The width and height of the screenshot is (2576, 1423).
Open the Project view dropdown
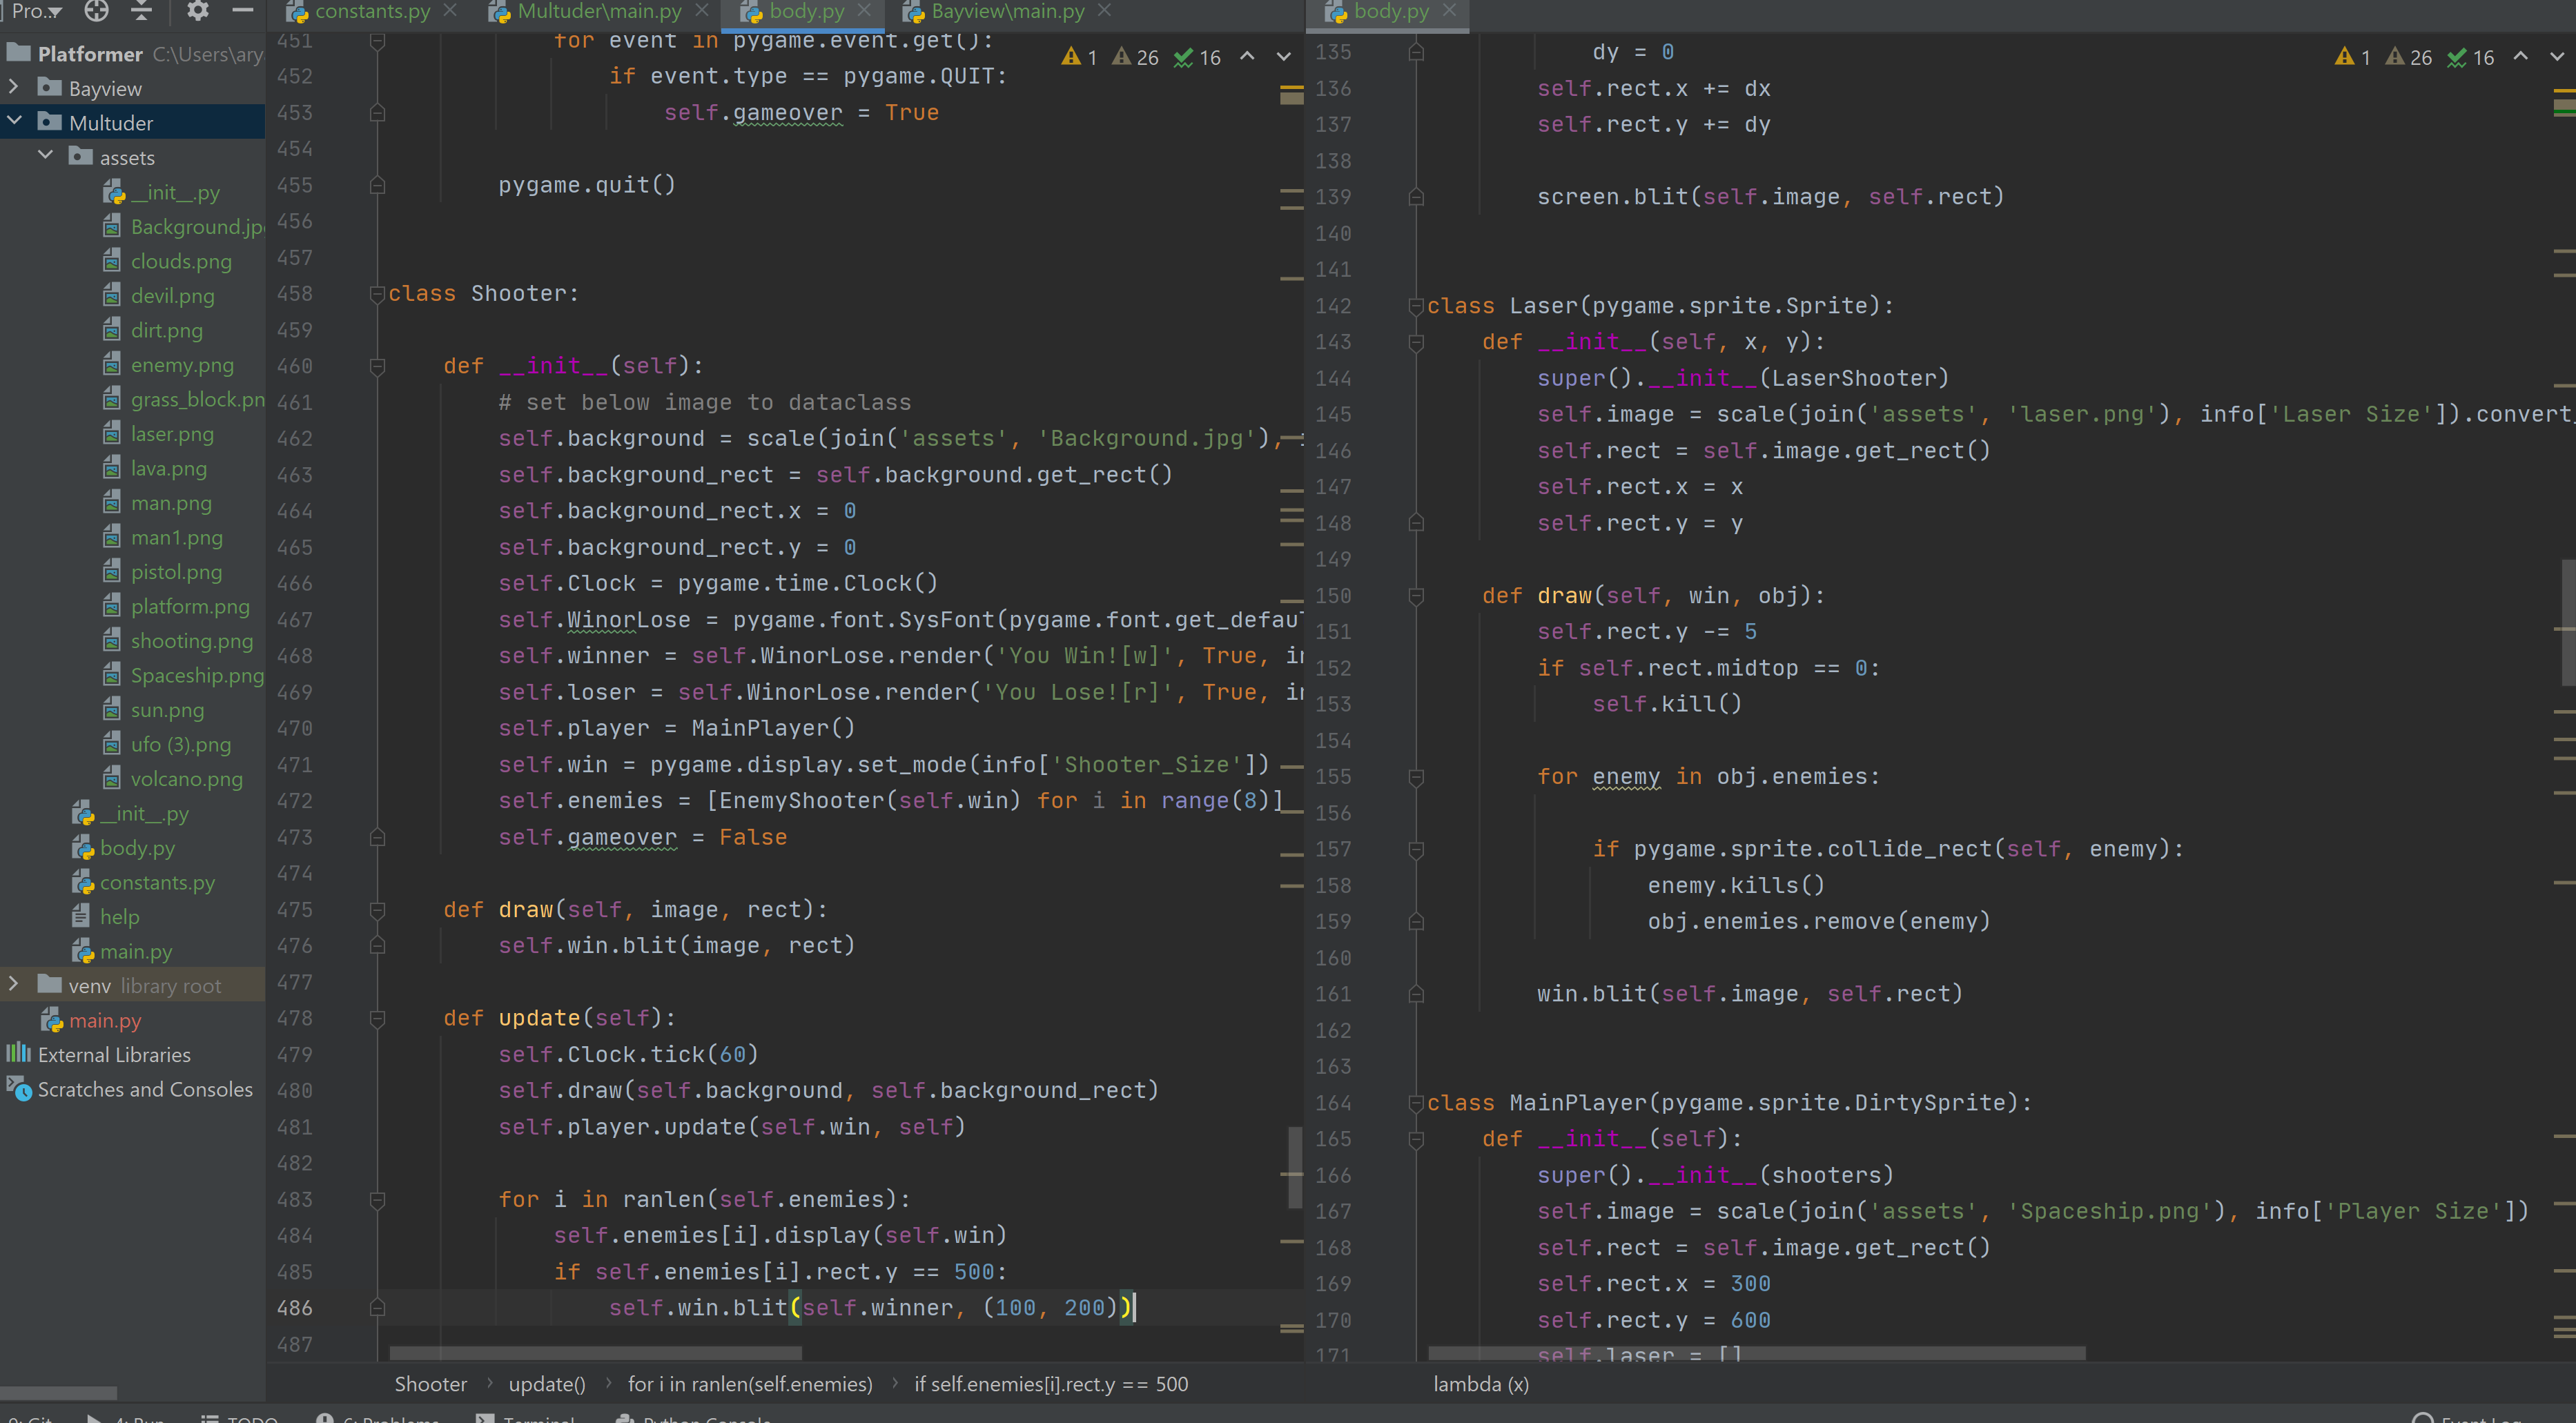pyautogui.click(x=37, y=11)
